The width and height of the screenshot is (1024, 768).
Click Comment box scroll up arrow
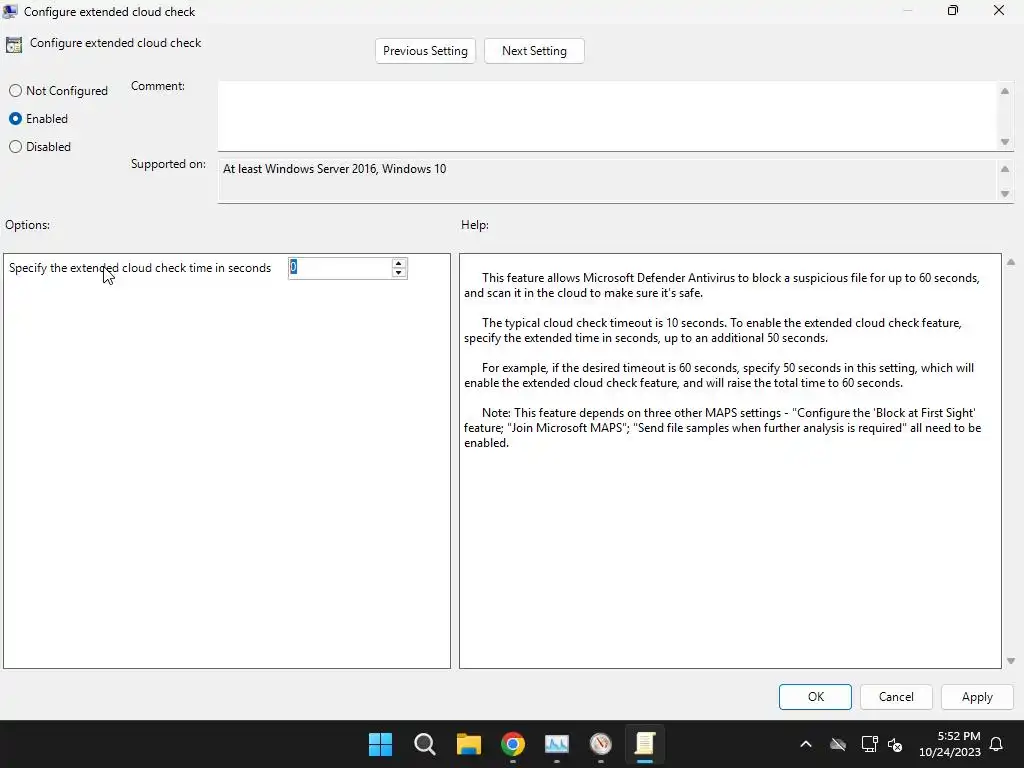1005,91
